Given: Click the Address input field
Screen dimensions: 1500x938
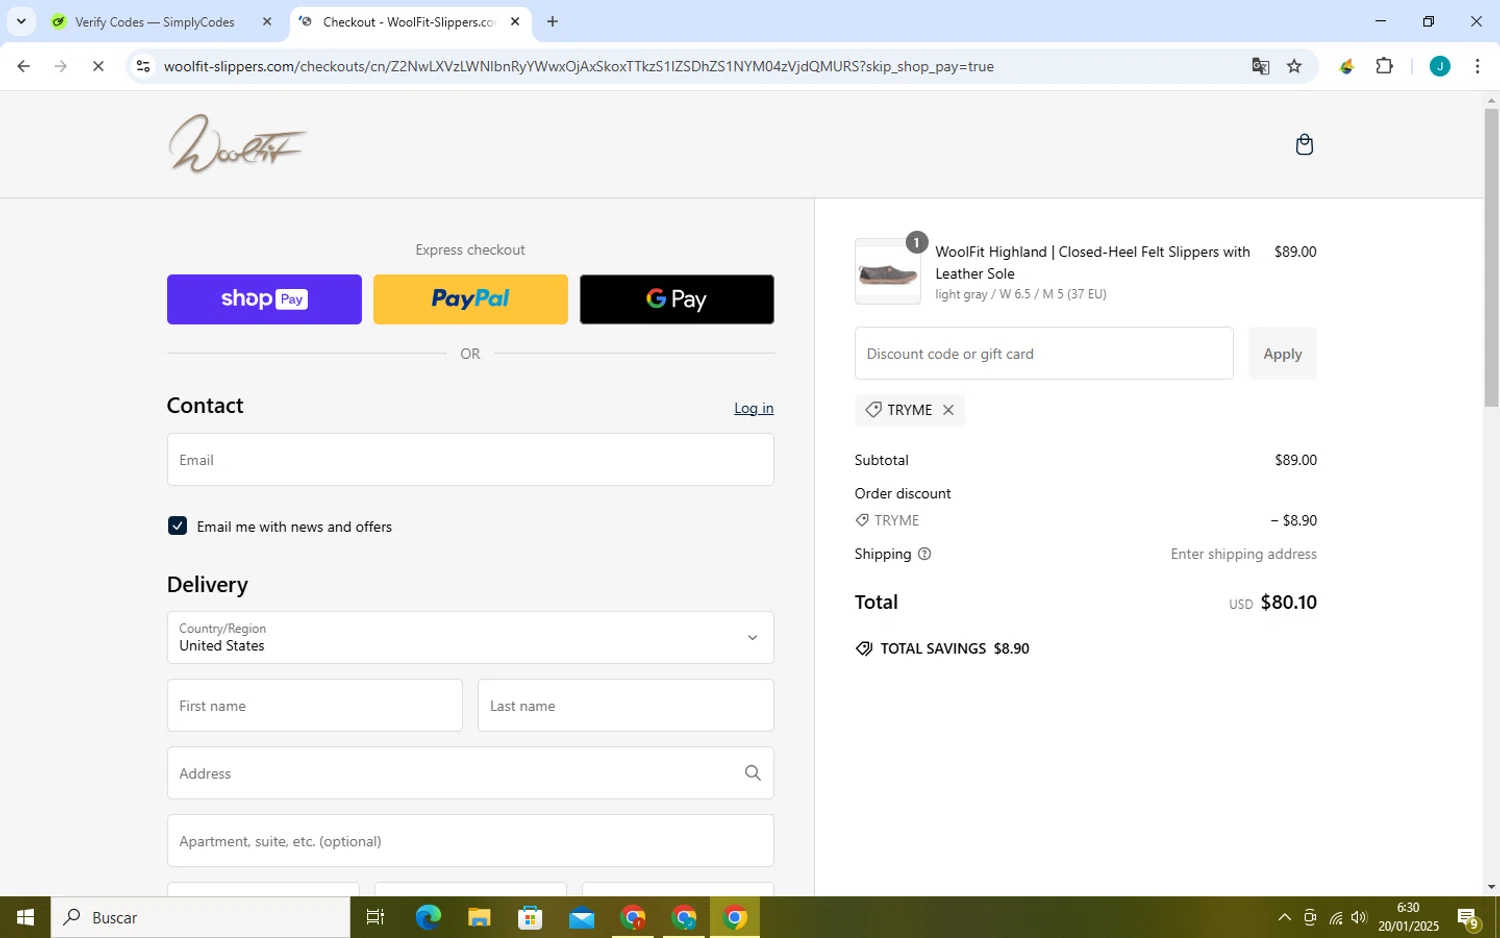Looking at the screenshot, I should [x=470, y=773].
